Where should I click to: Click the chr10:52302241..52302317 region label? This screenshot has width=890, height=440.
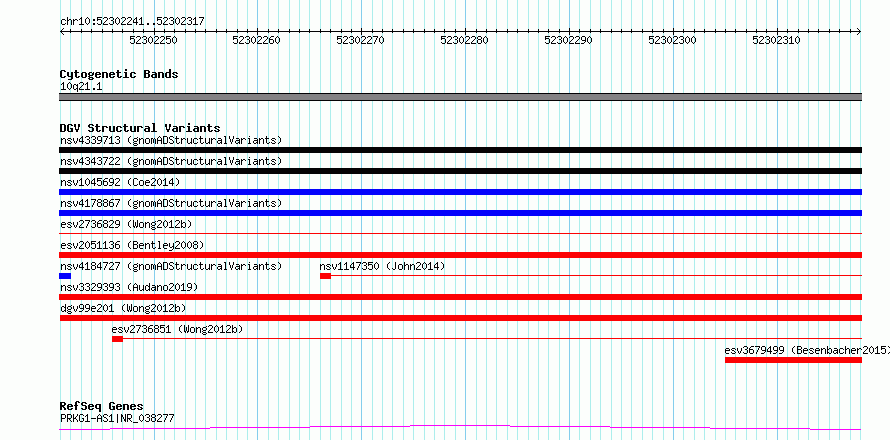(132, 22)
